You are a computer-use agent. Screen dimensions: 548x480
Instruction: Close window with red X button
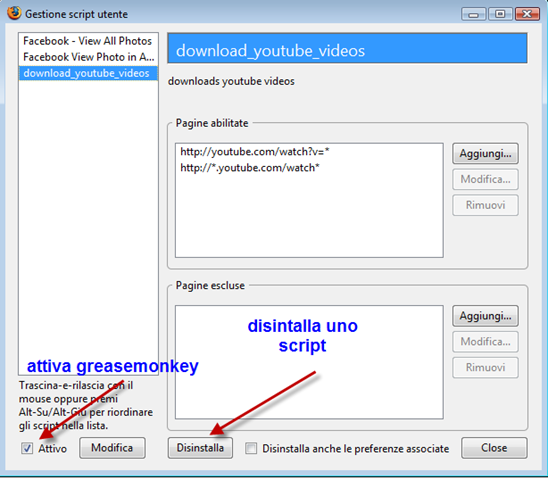click(527, 14)
